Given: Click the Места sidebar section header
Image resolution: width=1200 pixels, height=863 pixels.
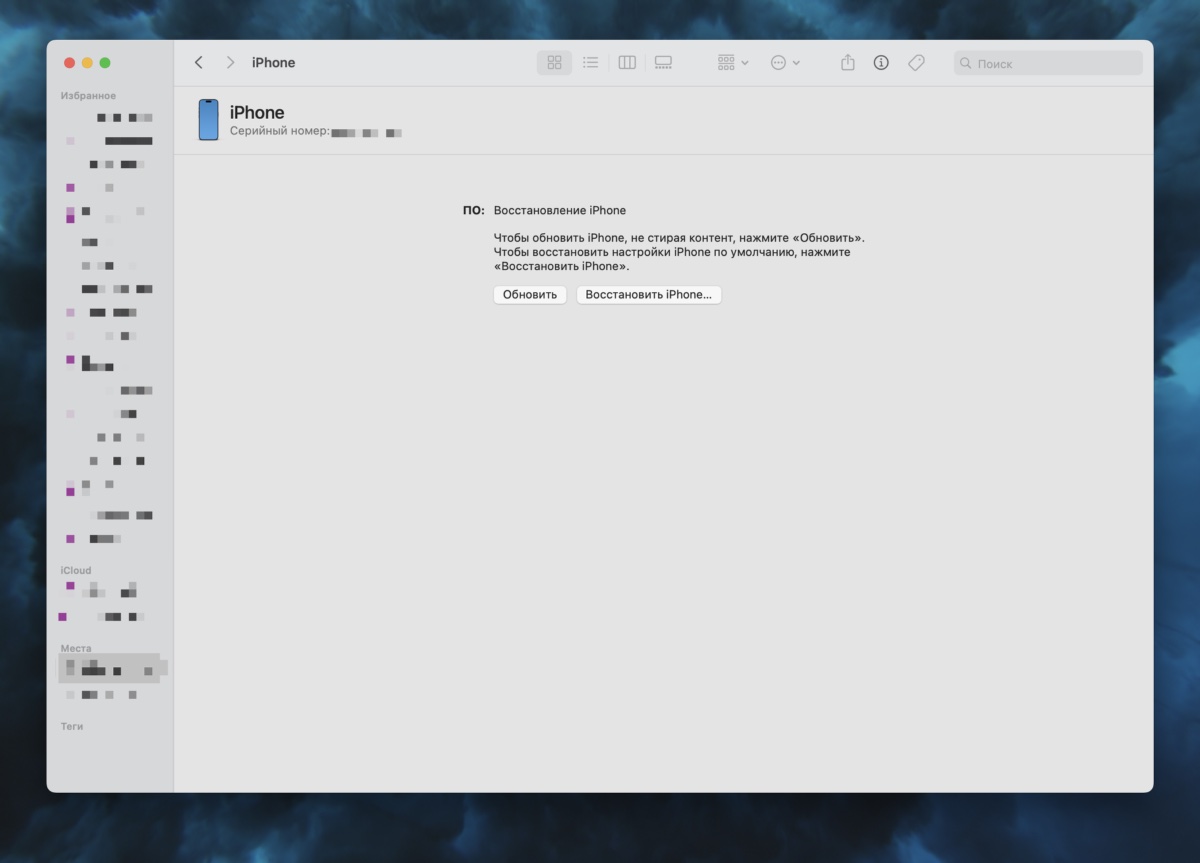Looking at the screenshot, I should [x=76, y=649].
